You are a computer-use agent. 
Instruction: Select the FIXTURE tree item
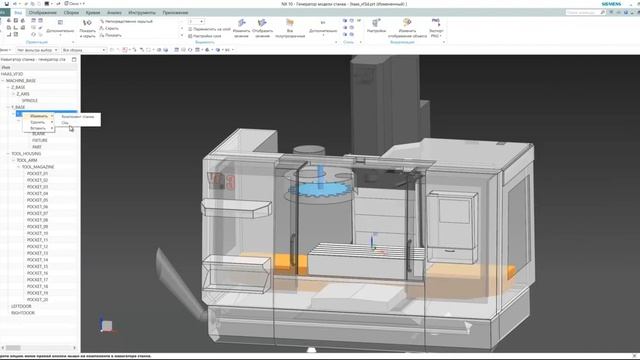pos(40,140)
